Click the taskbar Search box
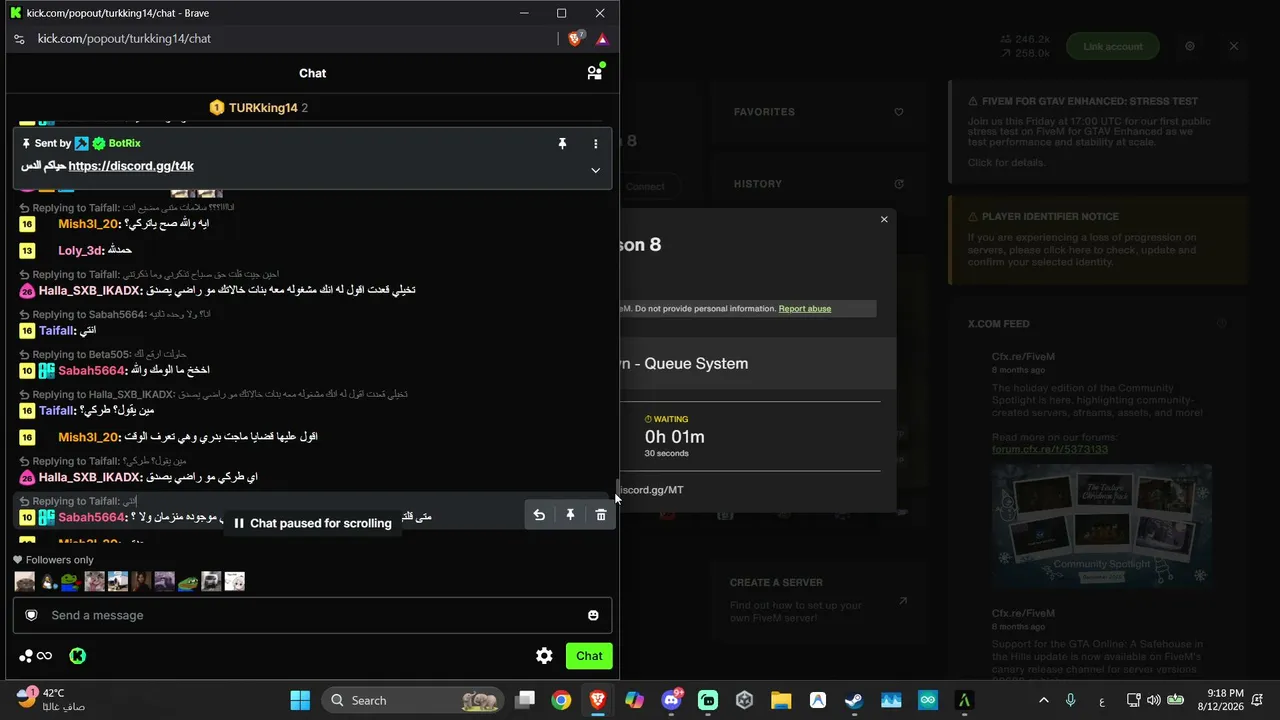The width and height of the screenshot is (1280, 720). tap(414, 700)
